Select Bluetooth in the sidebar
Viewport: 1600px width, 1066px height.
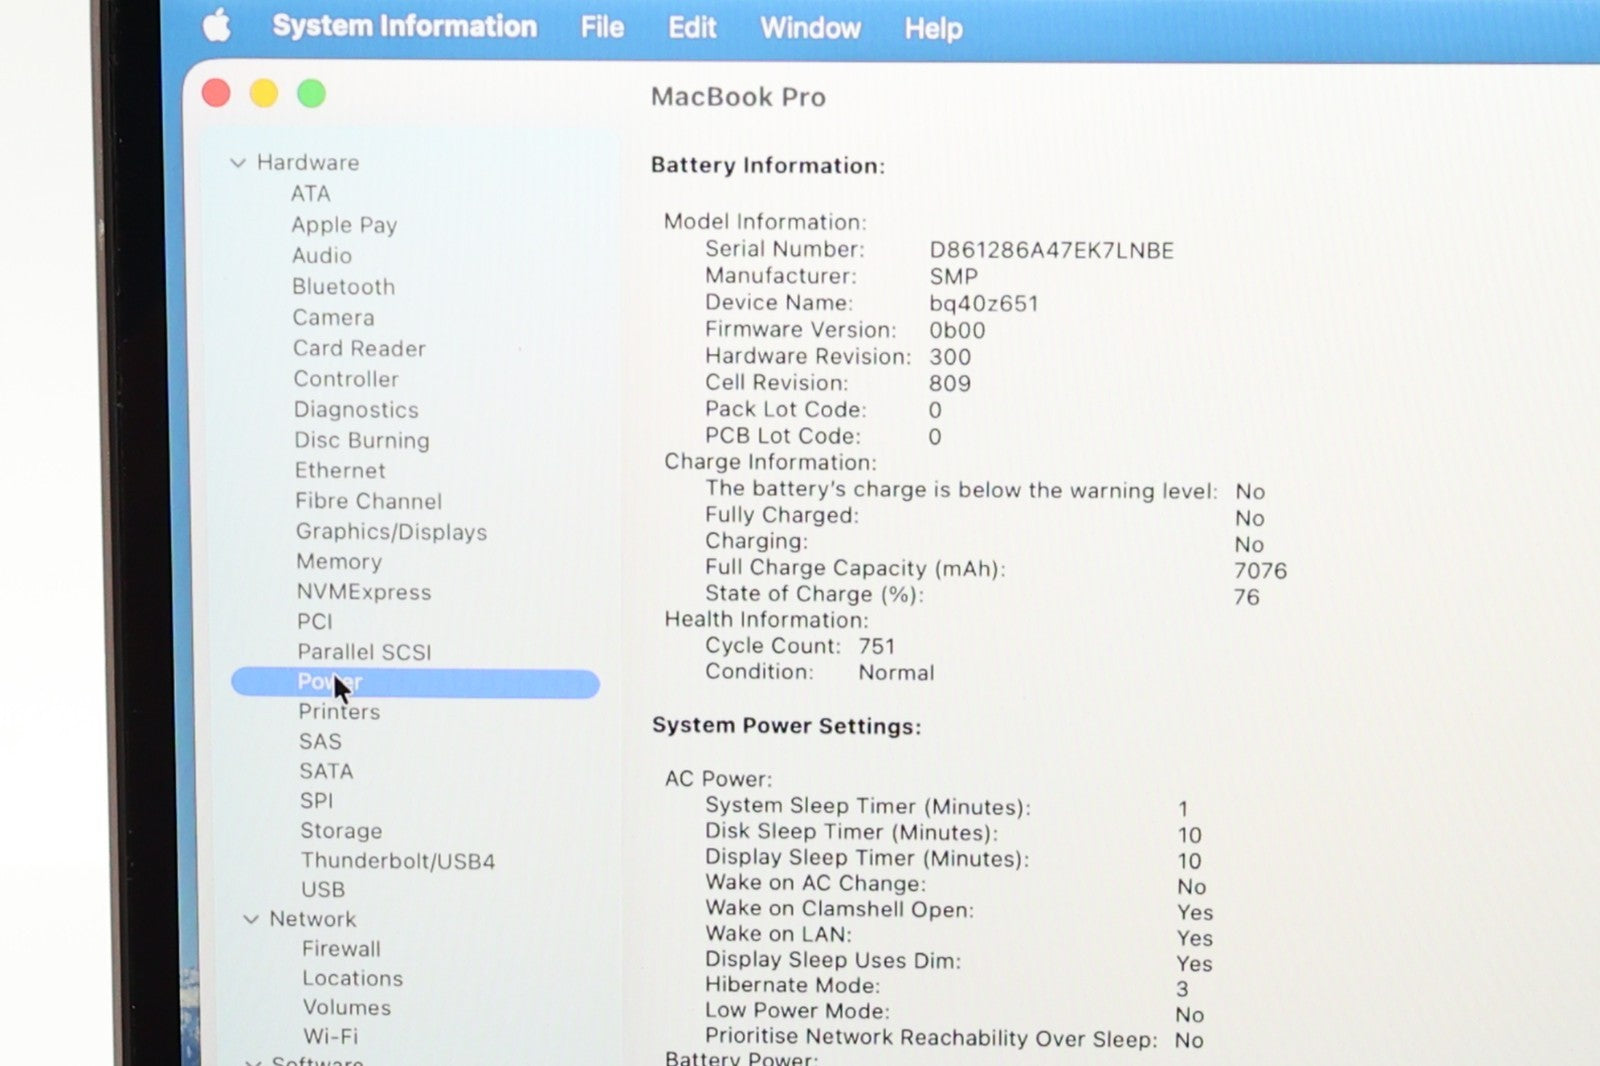pyautogui.click(x=343, y=287)
